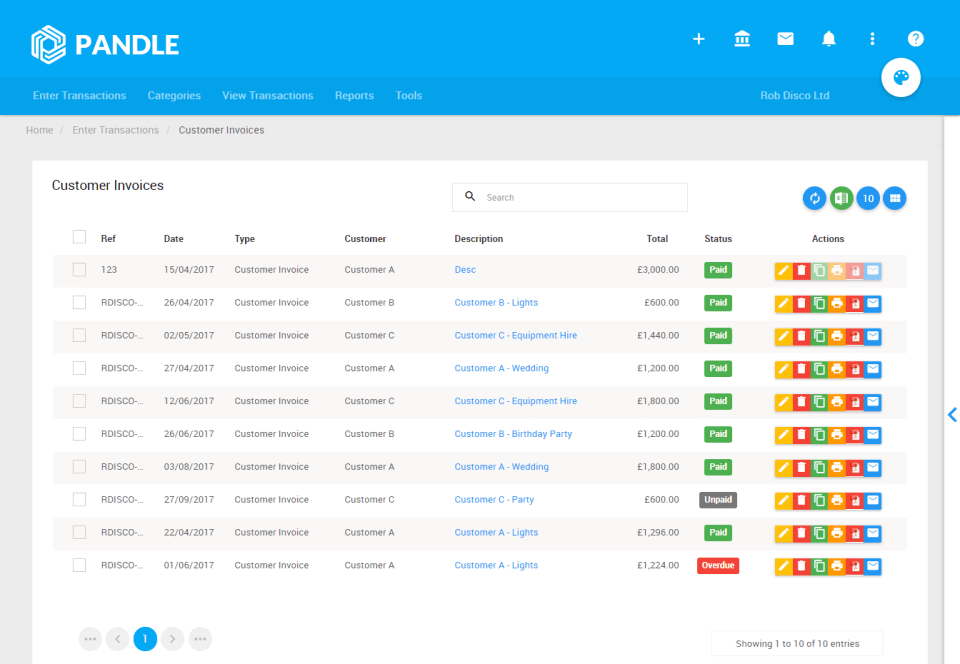Check notifications via the bell icon
The image size is (960, 664).
(x=828, y=39)
